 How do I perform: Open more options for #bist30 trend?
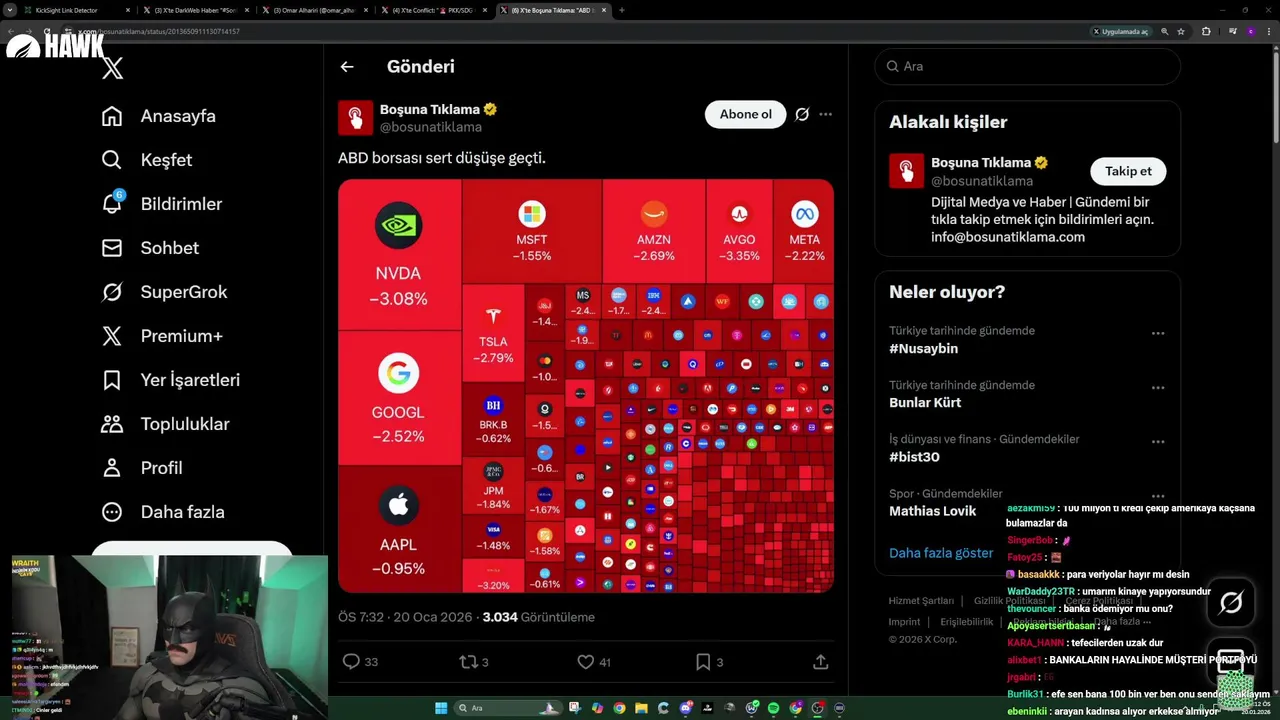pyautogui.click(x=1158, y=441)
